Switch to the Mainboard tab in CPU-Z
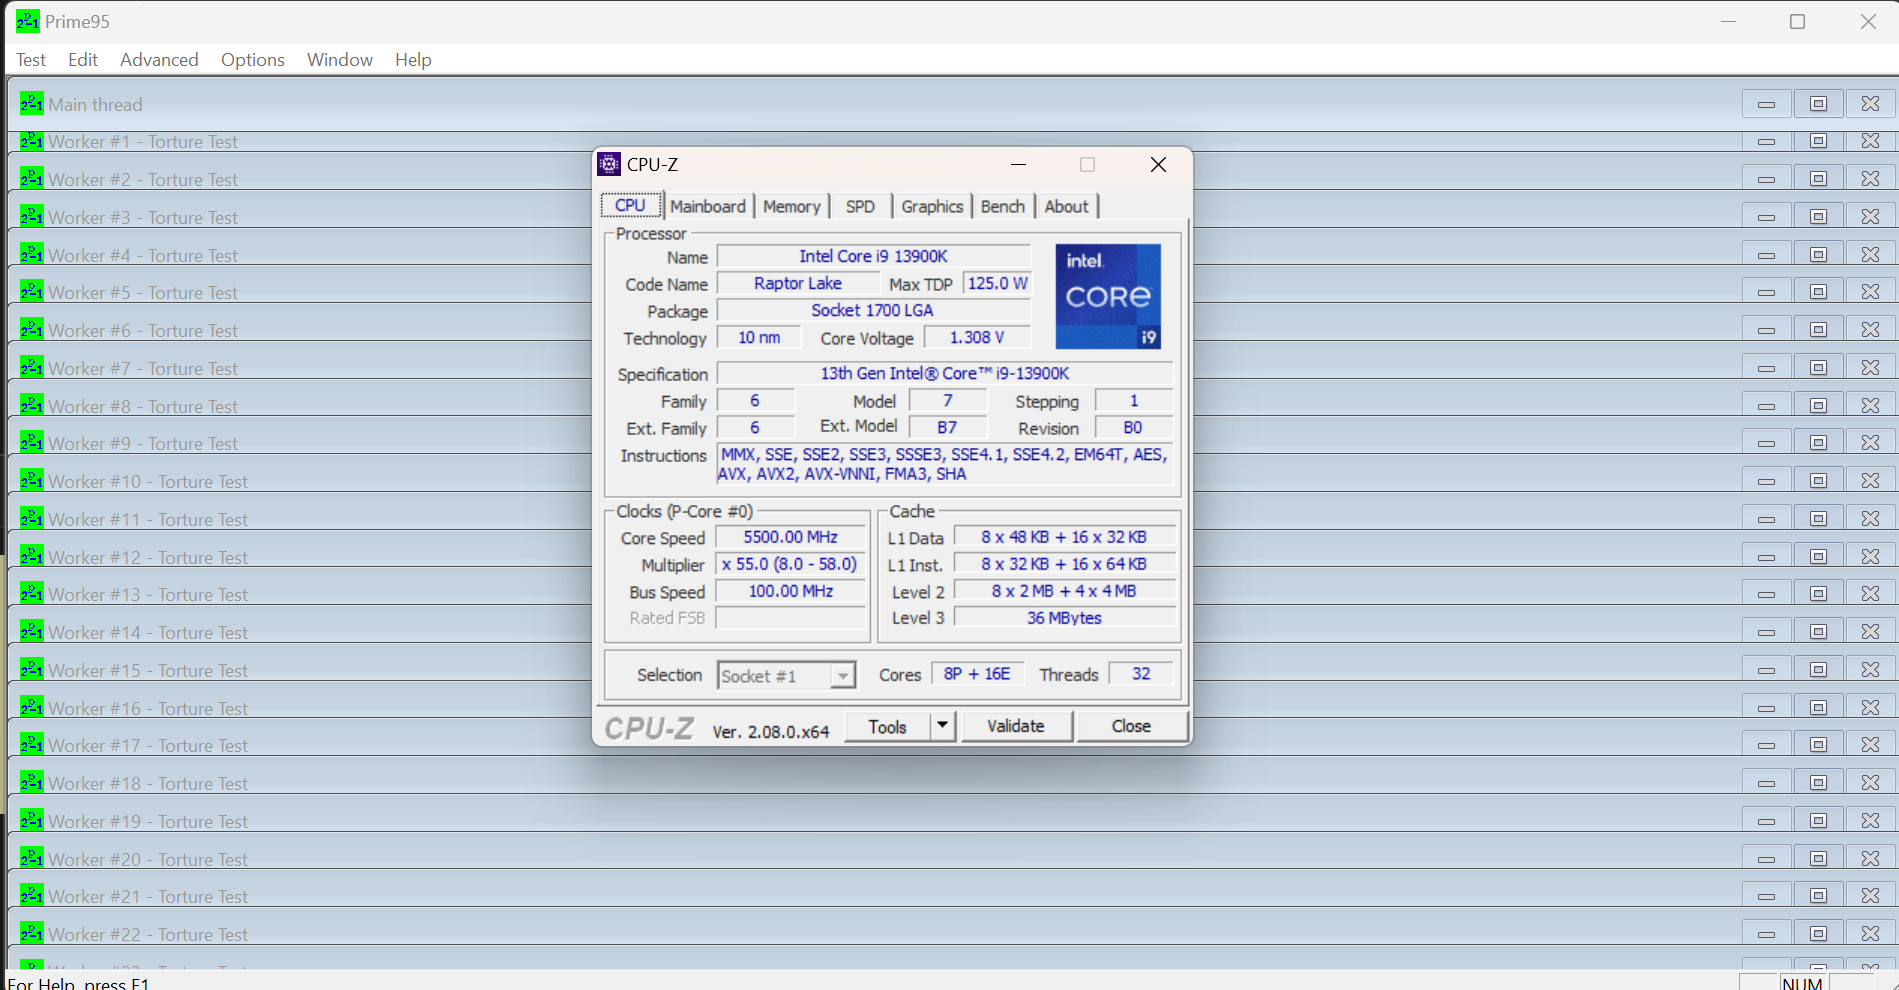The height and width of the screenshot is (990, 1899). [x=708, y=206]
